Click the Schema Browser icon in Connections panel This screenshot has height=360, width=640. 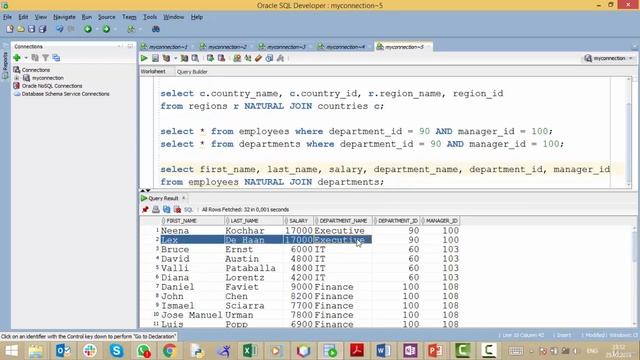point(56,58)
